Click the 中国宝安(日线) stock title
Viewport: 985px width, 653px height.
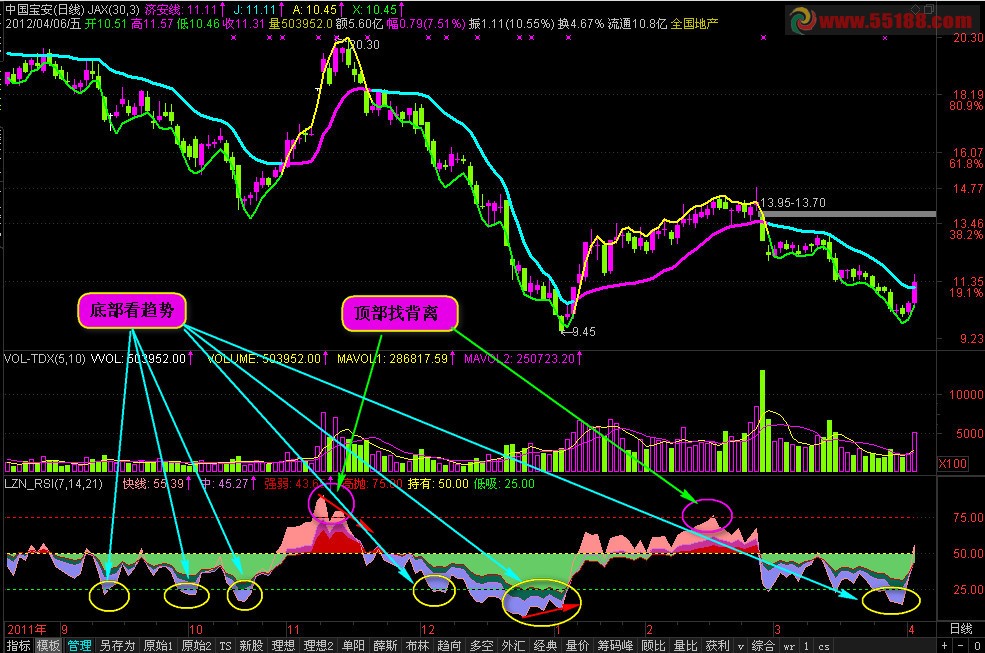coord(44,9)
